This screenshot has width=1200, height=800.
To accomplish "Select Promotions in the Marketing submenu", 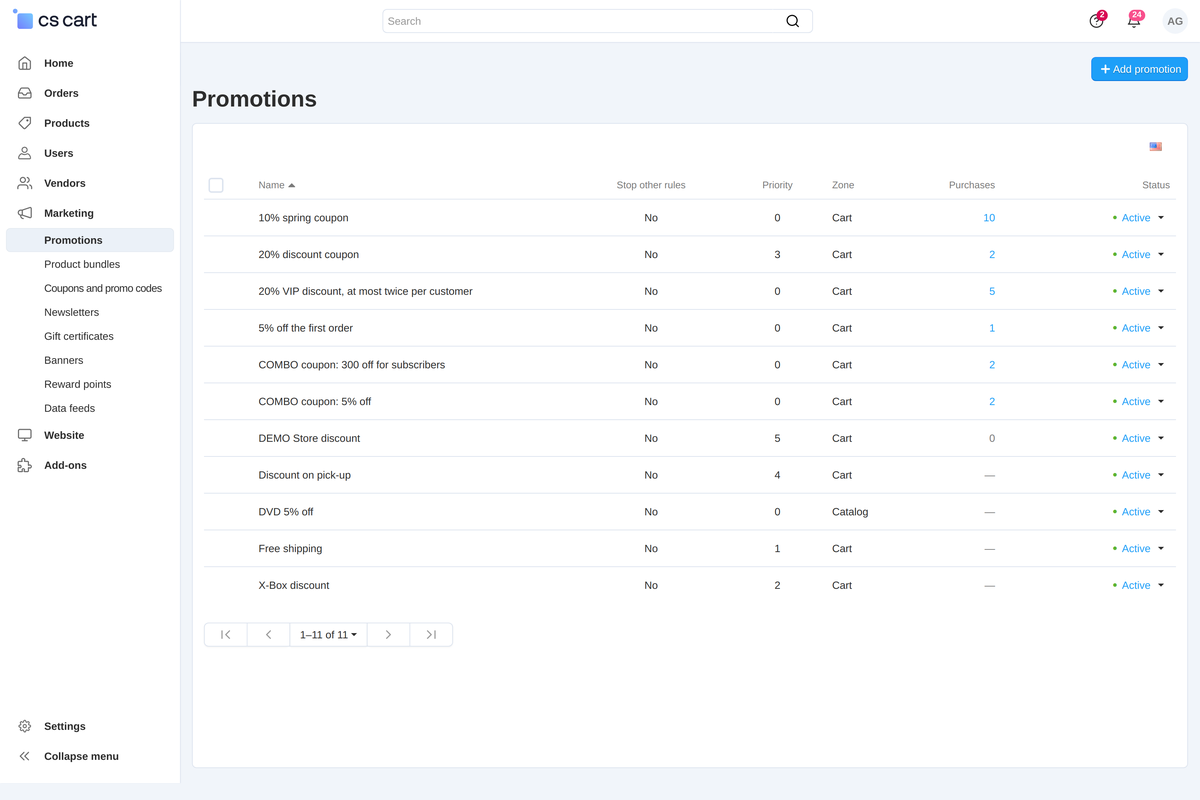I will coord(90,240).
